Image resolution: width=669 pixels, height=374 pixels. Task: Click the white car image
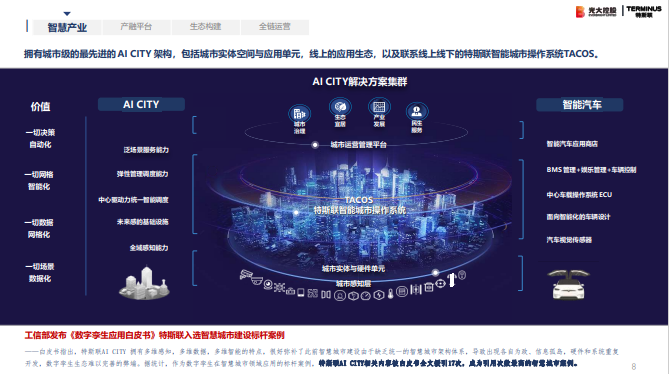tap(569, 284)
